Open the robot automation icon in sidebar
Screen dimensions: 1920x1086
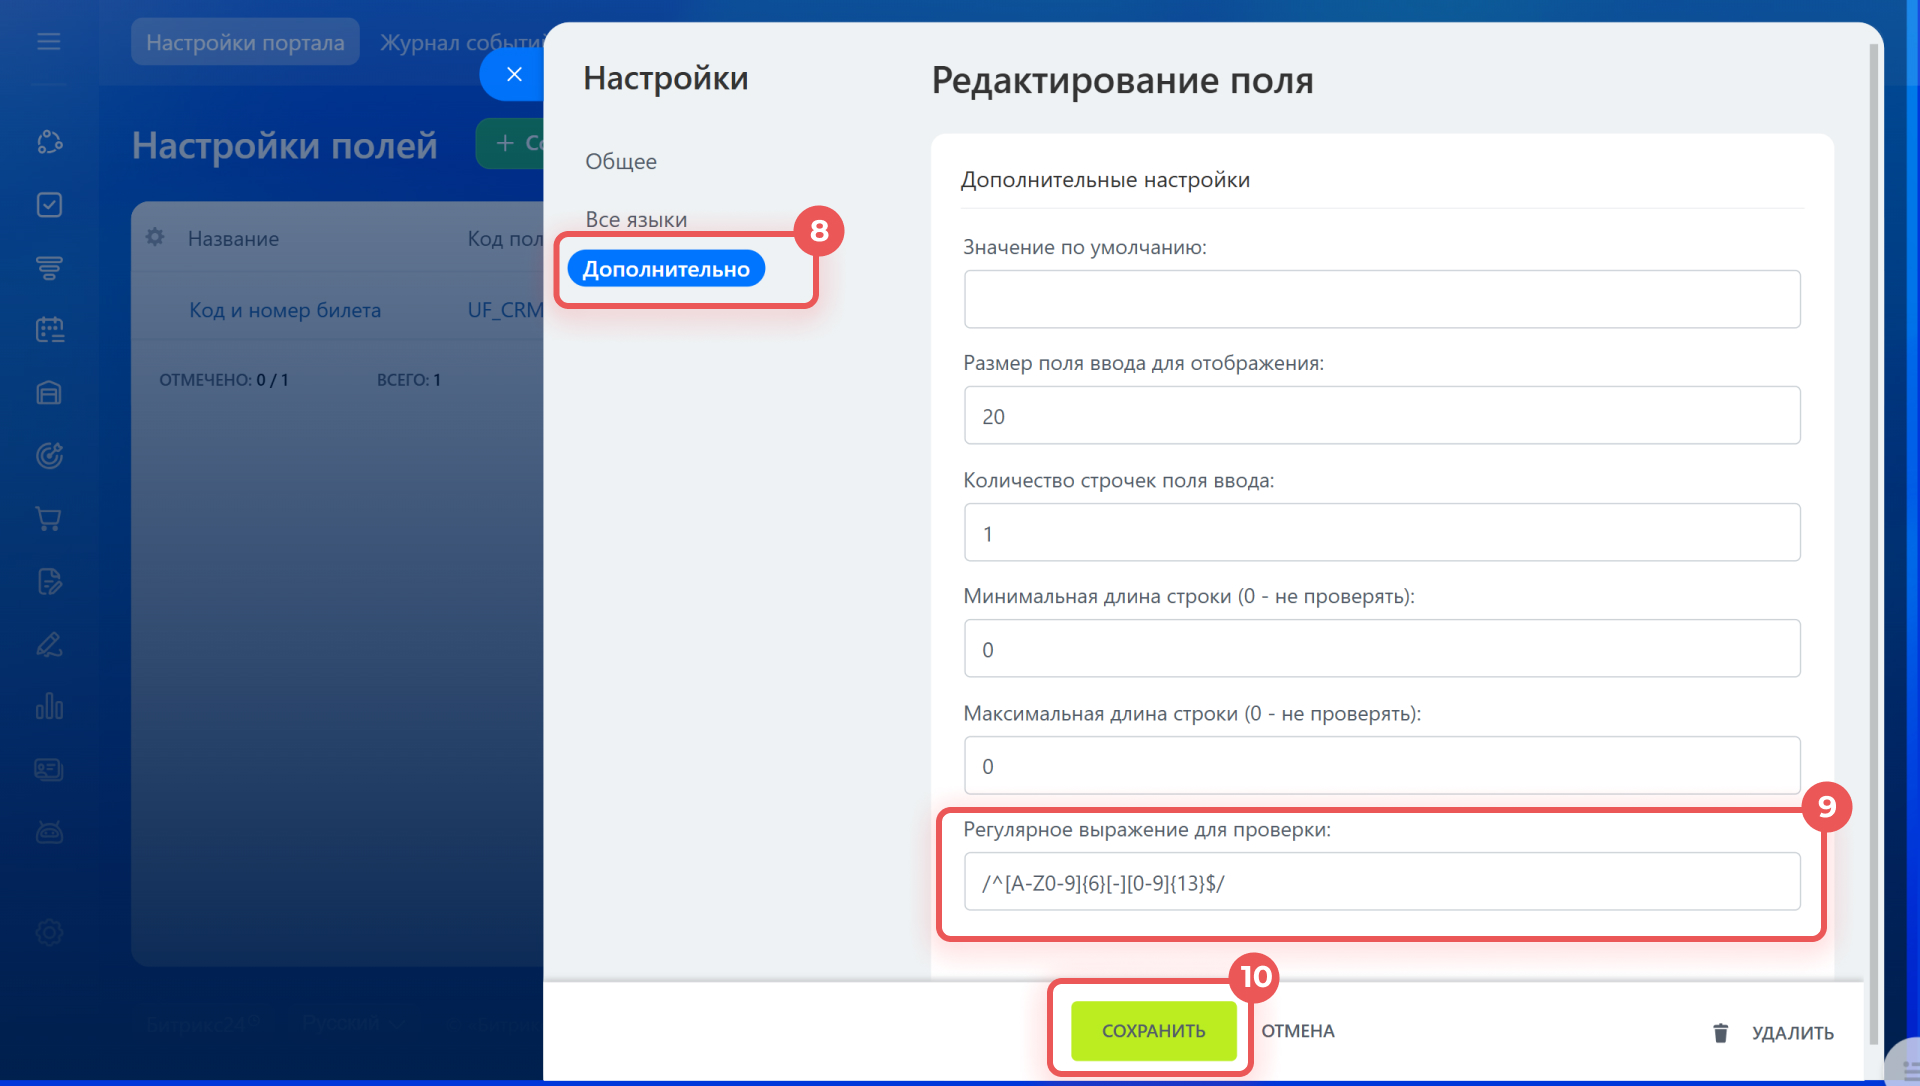[x=49, y=832]
